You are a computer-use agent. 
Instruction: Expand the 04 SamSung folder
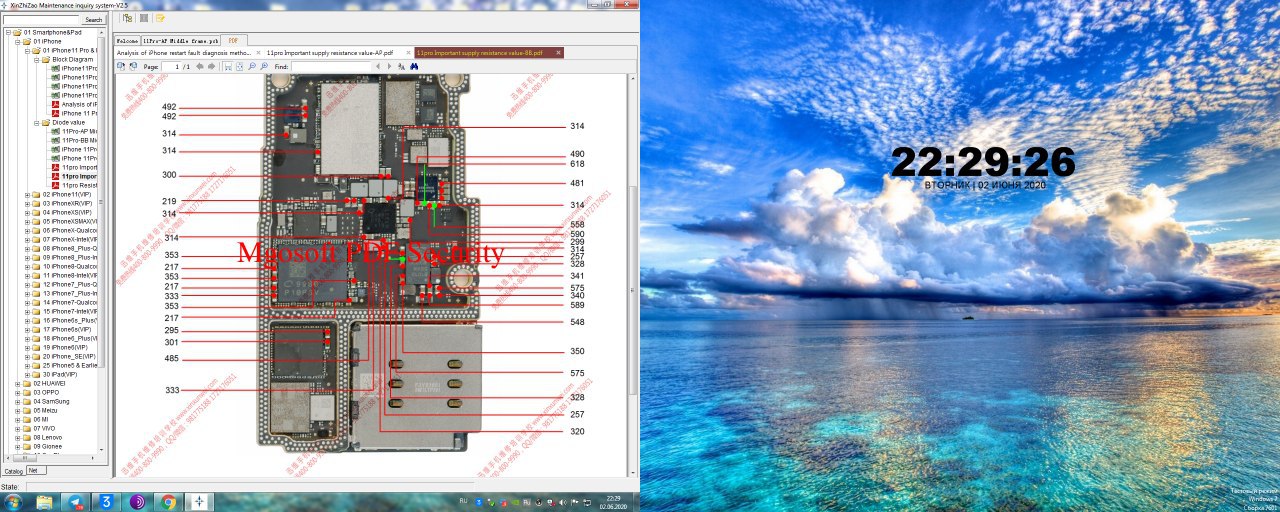[16, 401]
